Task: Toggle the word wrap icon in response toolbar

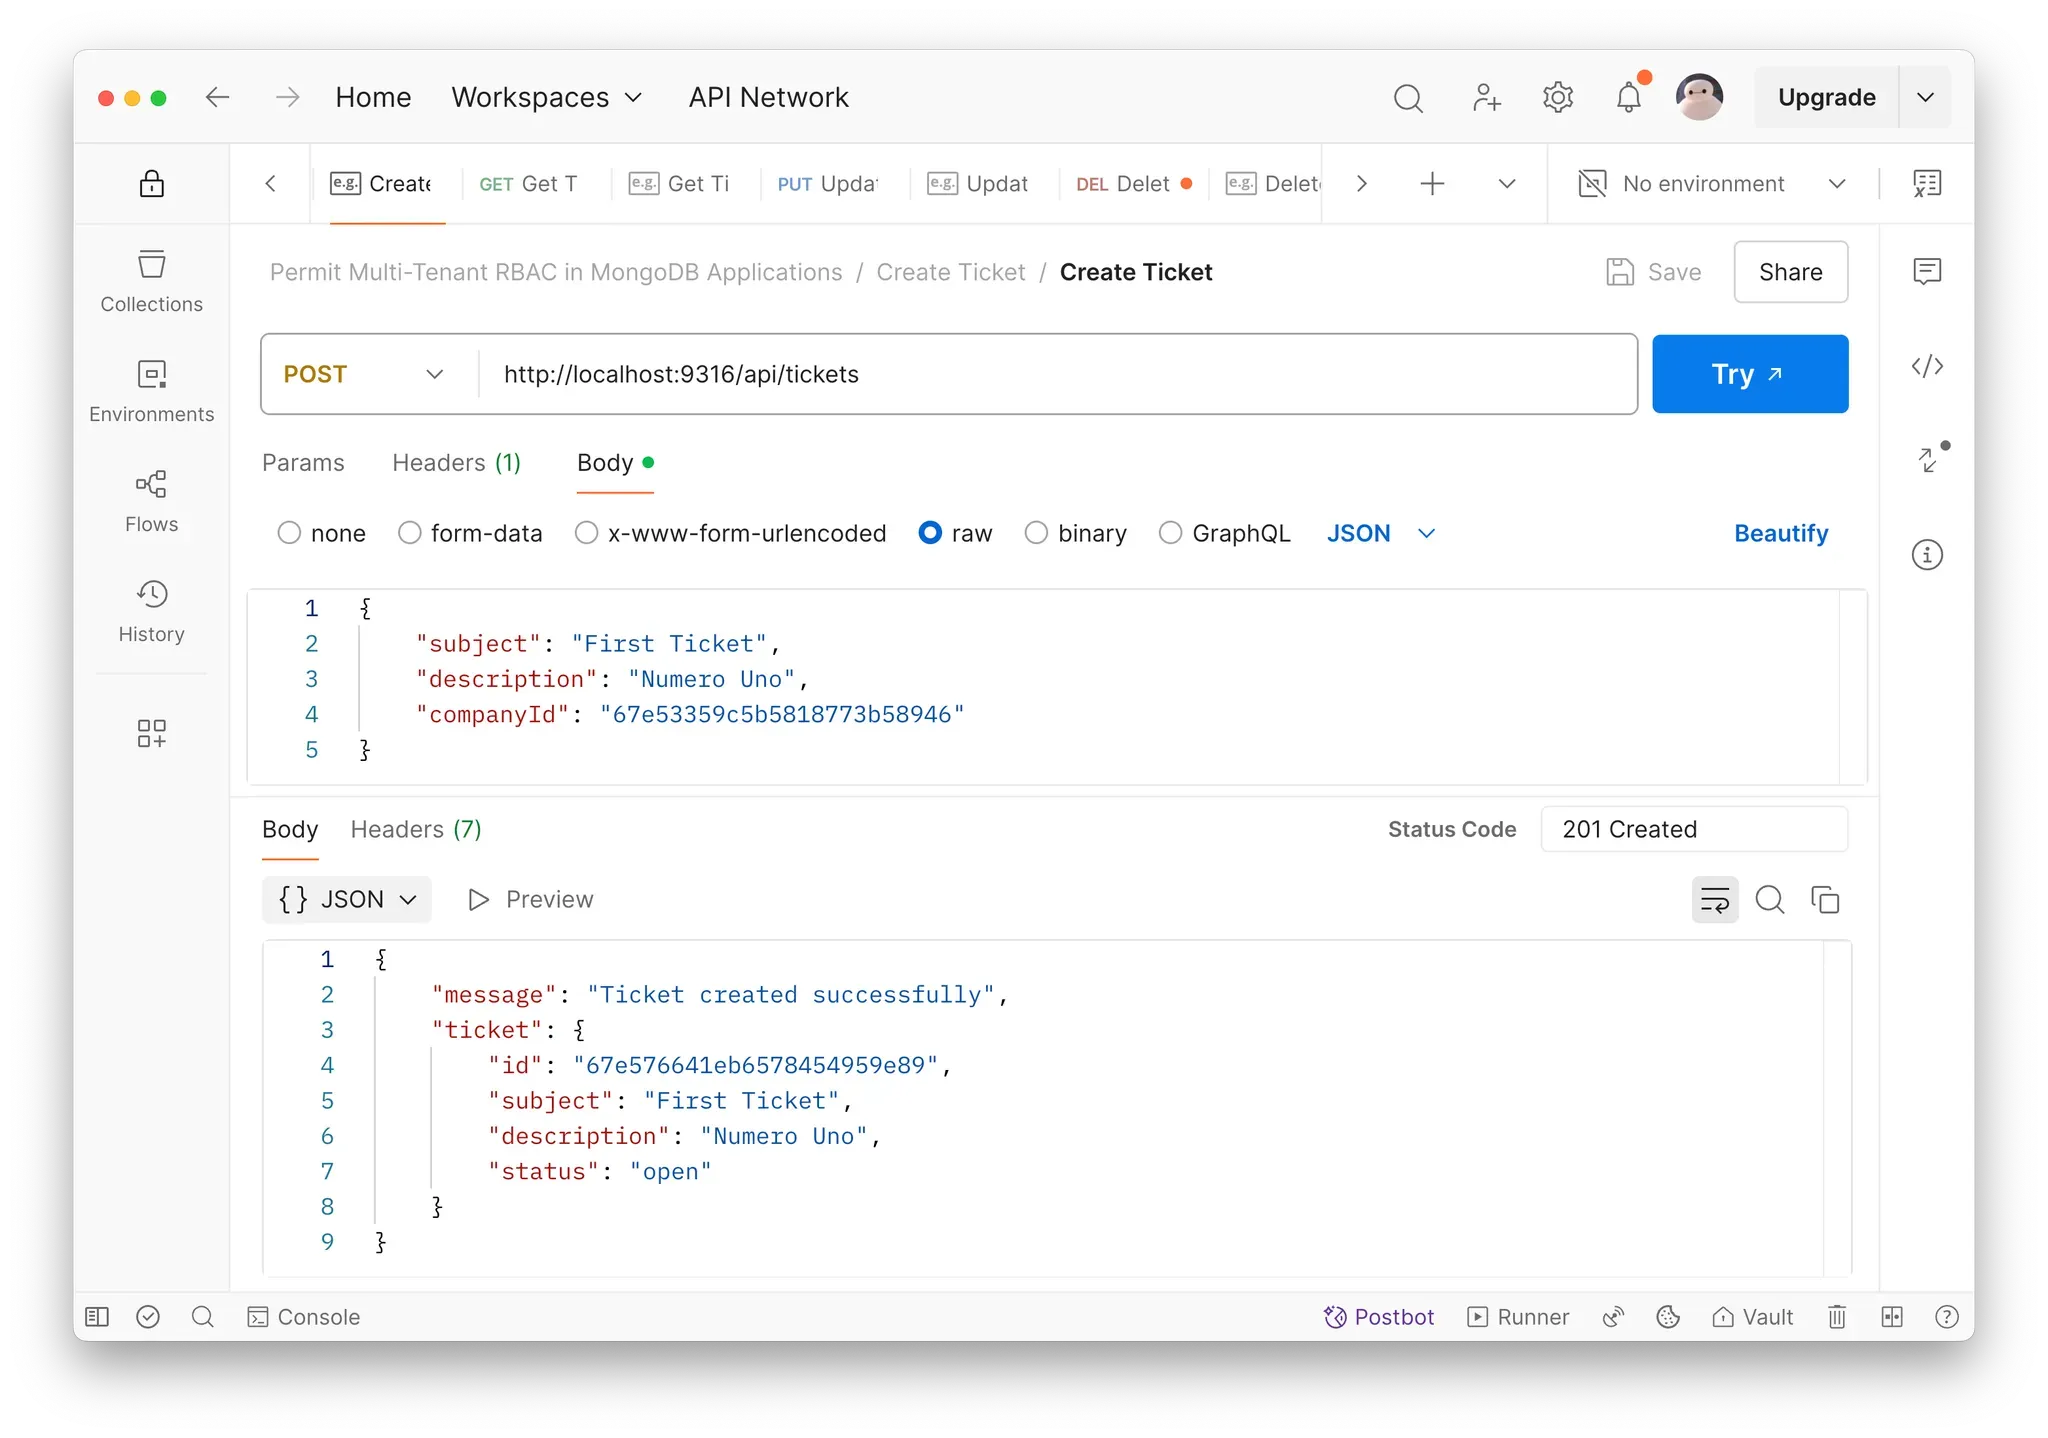Action: pyautogui.click(x=1714, y=900)
